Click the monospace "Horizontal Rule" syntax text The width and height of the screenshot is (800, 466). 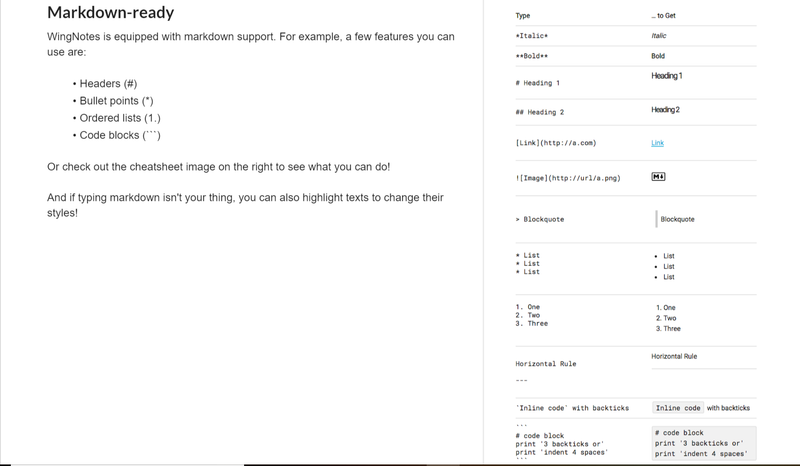click(545, 364)
